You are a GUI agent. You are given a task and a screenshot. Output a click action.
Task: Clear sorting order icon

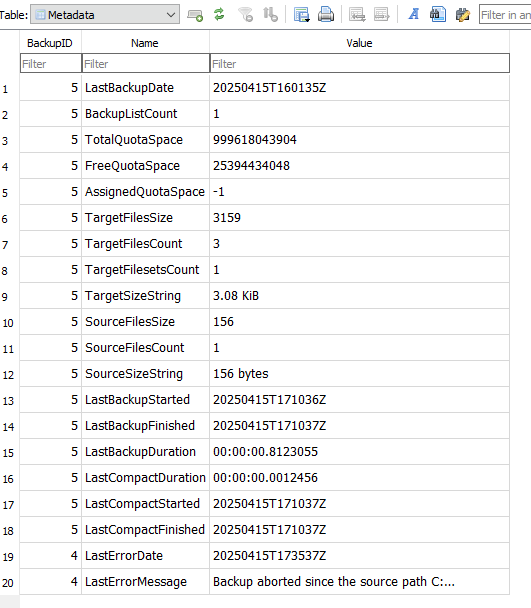pyautogui.click(x=270, y=15)
